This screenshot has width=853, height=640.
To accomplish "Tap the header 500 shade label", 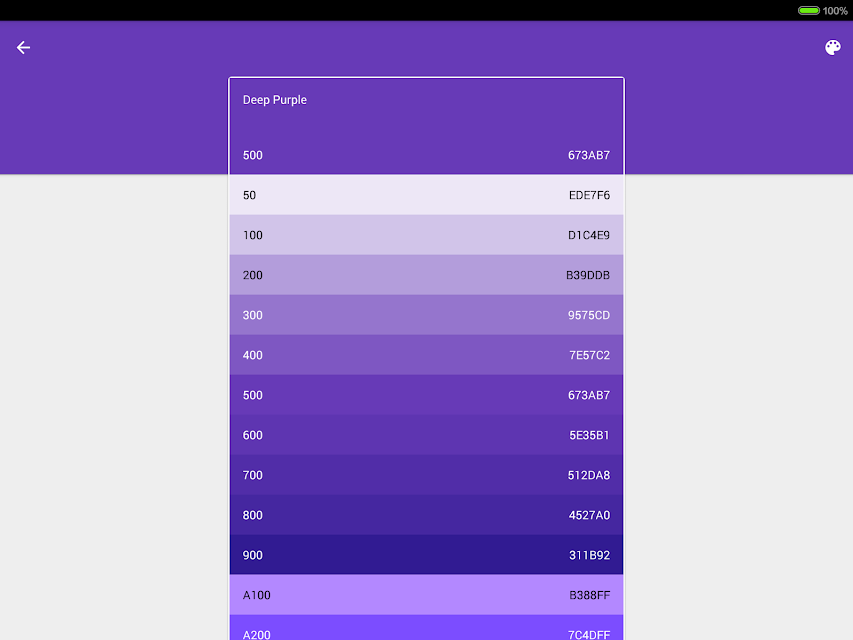I will tap(252, 155).
